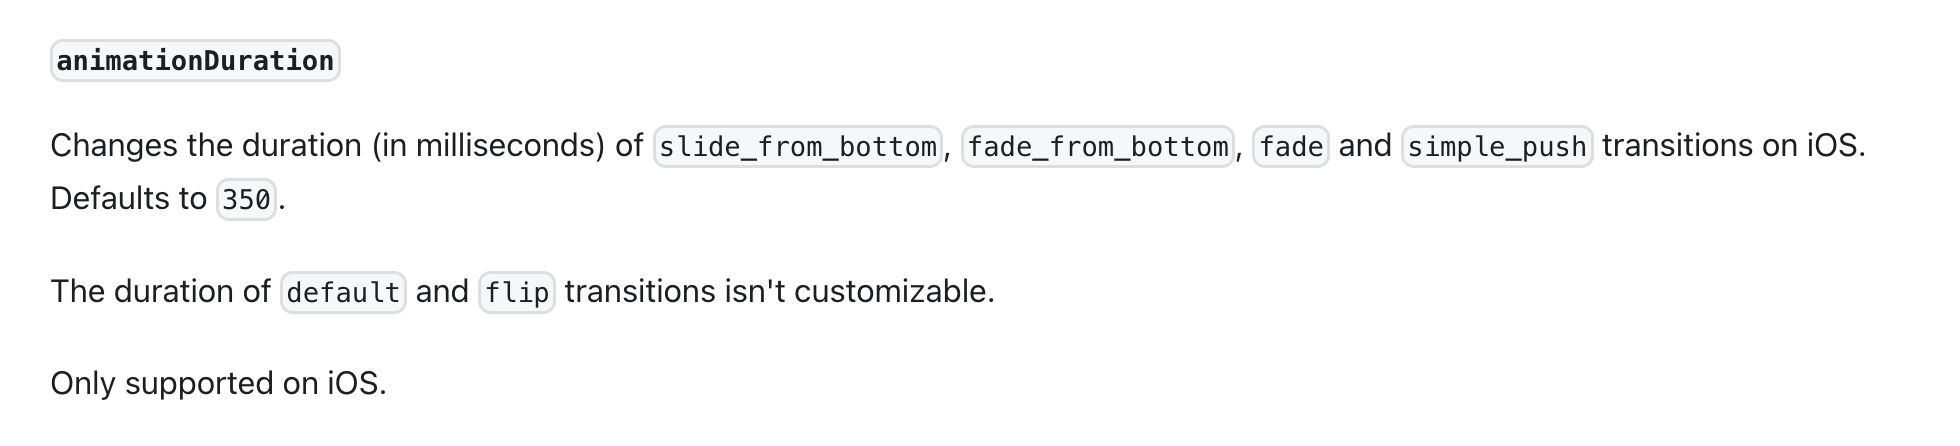Image resolution: width=1960 pixels, height=446 pixels.
Task: Click the "Defaults to" text
Action: (128, 199)
